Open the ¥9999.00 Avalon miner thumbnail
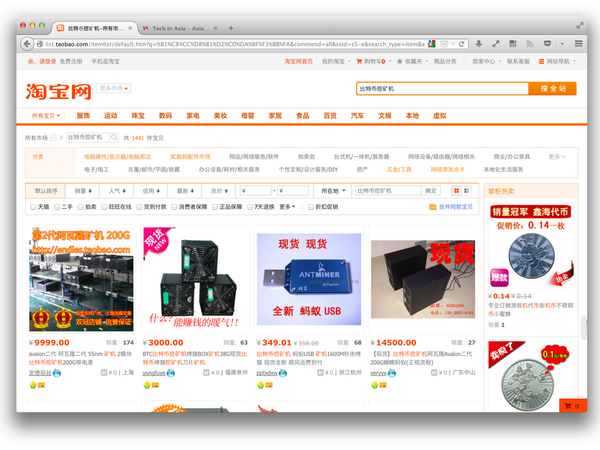 pos(81,279)
